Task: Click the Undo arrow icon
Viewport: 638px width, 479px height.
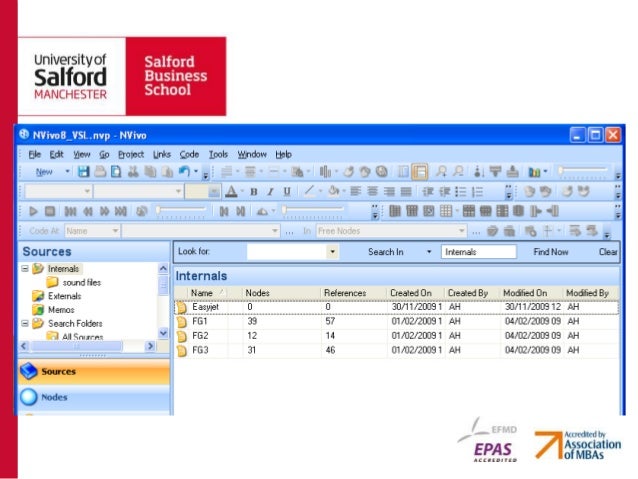Action: [184, 171]
